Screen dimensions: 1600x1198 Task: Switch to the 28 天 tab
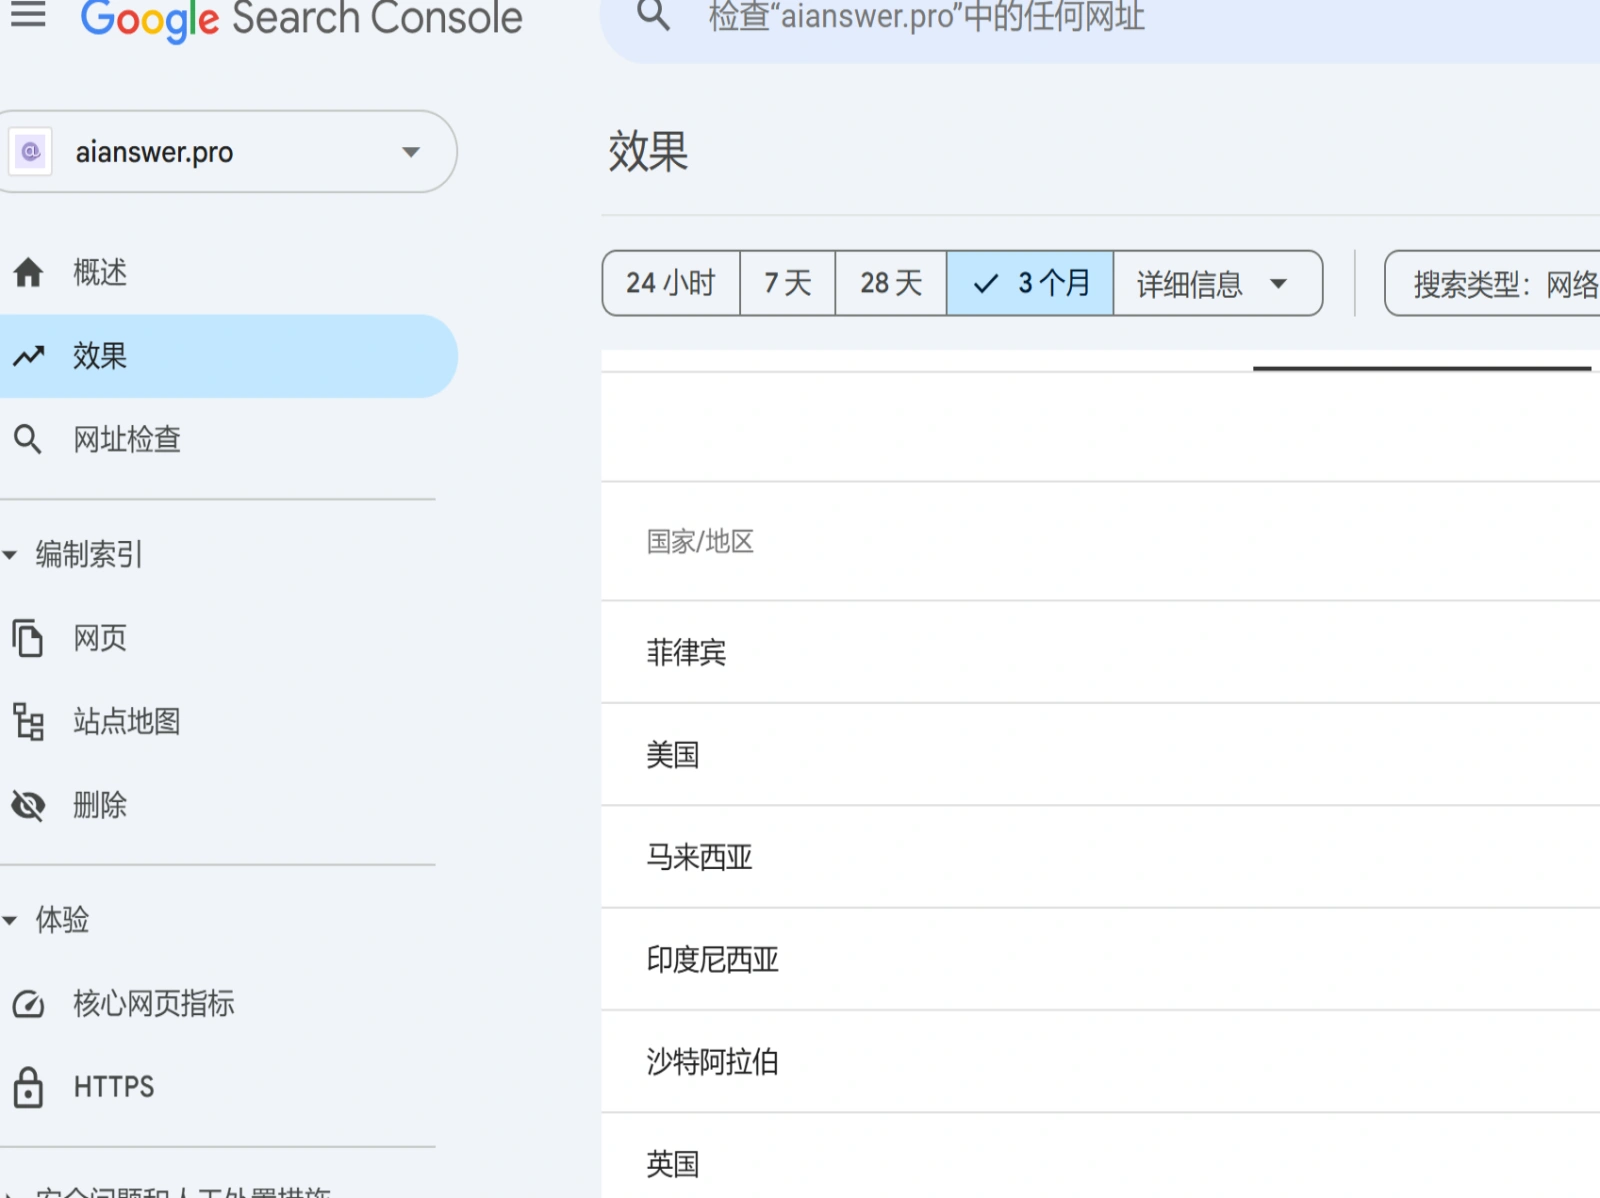click(889, 283)
